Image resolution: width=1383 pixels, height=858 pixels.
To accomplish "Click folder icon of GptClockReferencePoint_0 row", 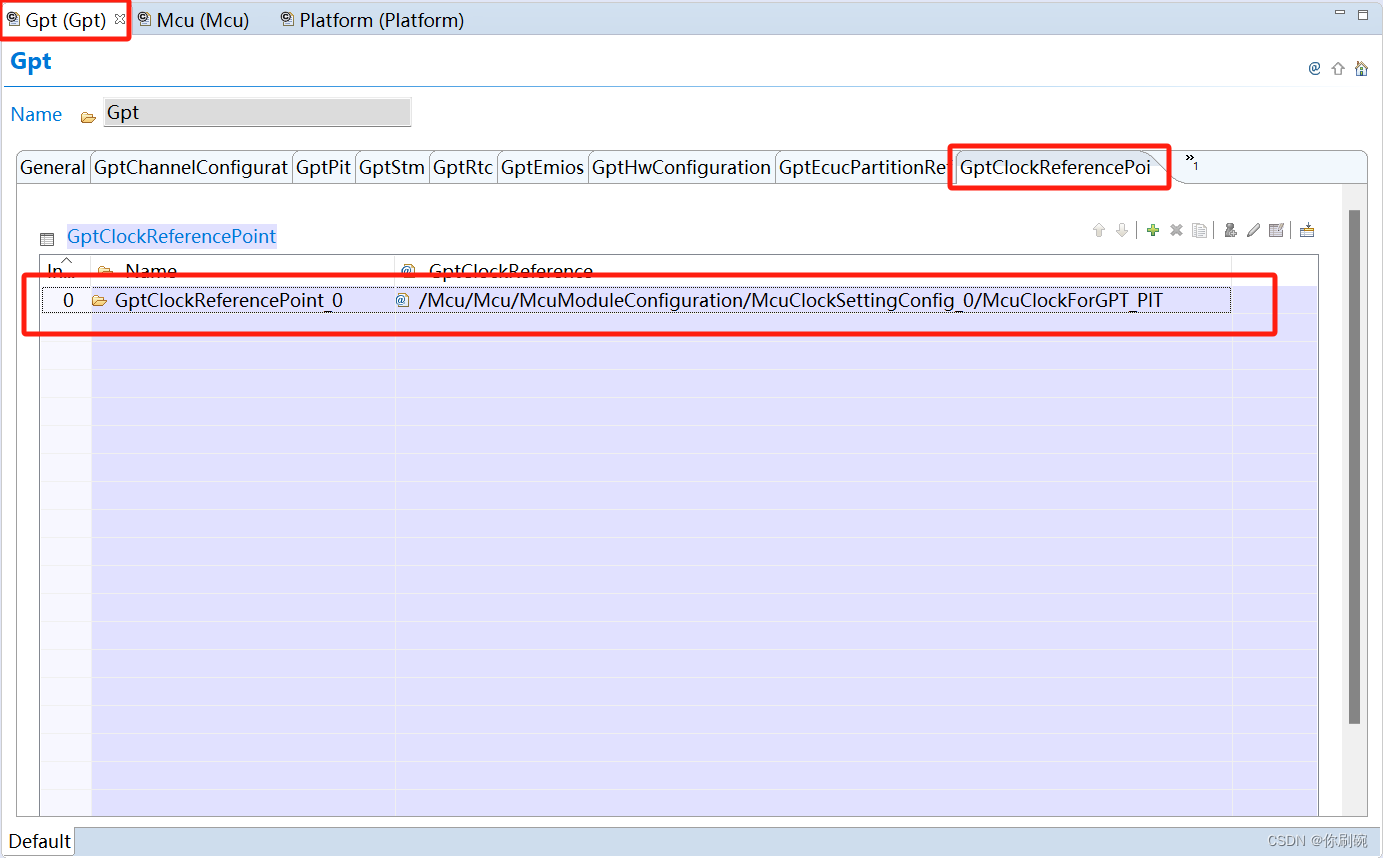I will [x=99, y=300].
